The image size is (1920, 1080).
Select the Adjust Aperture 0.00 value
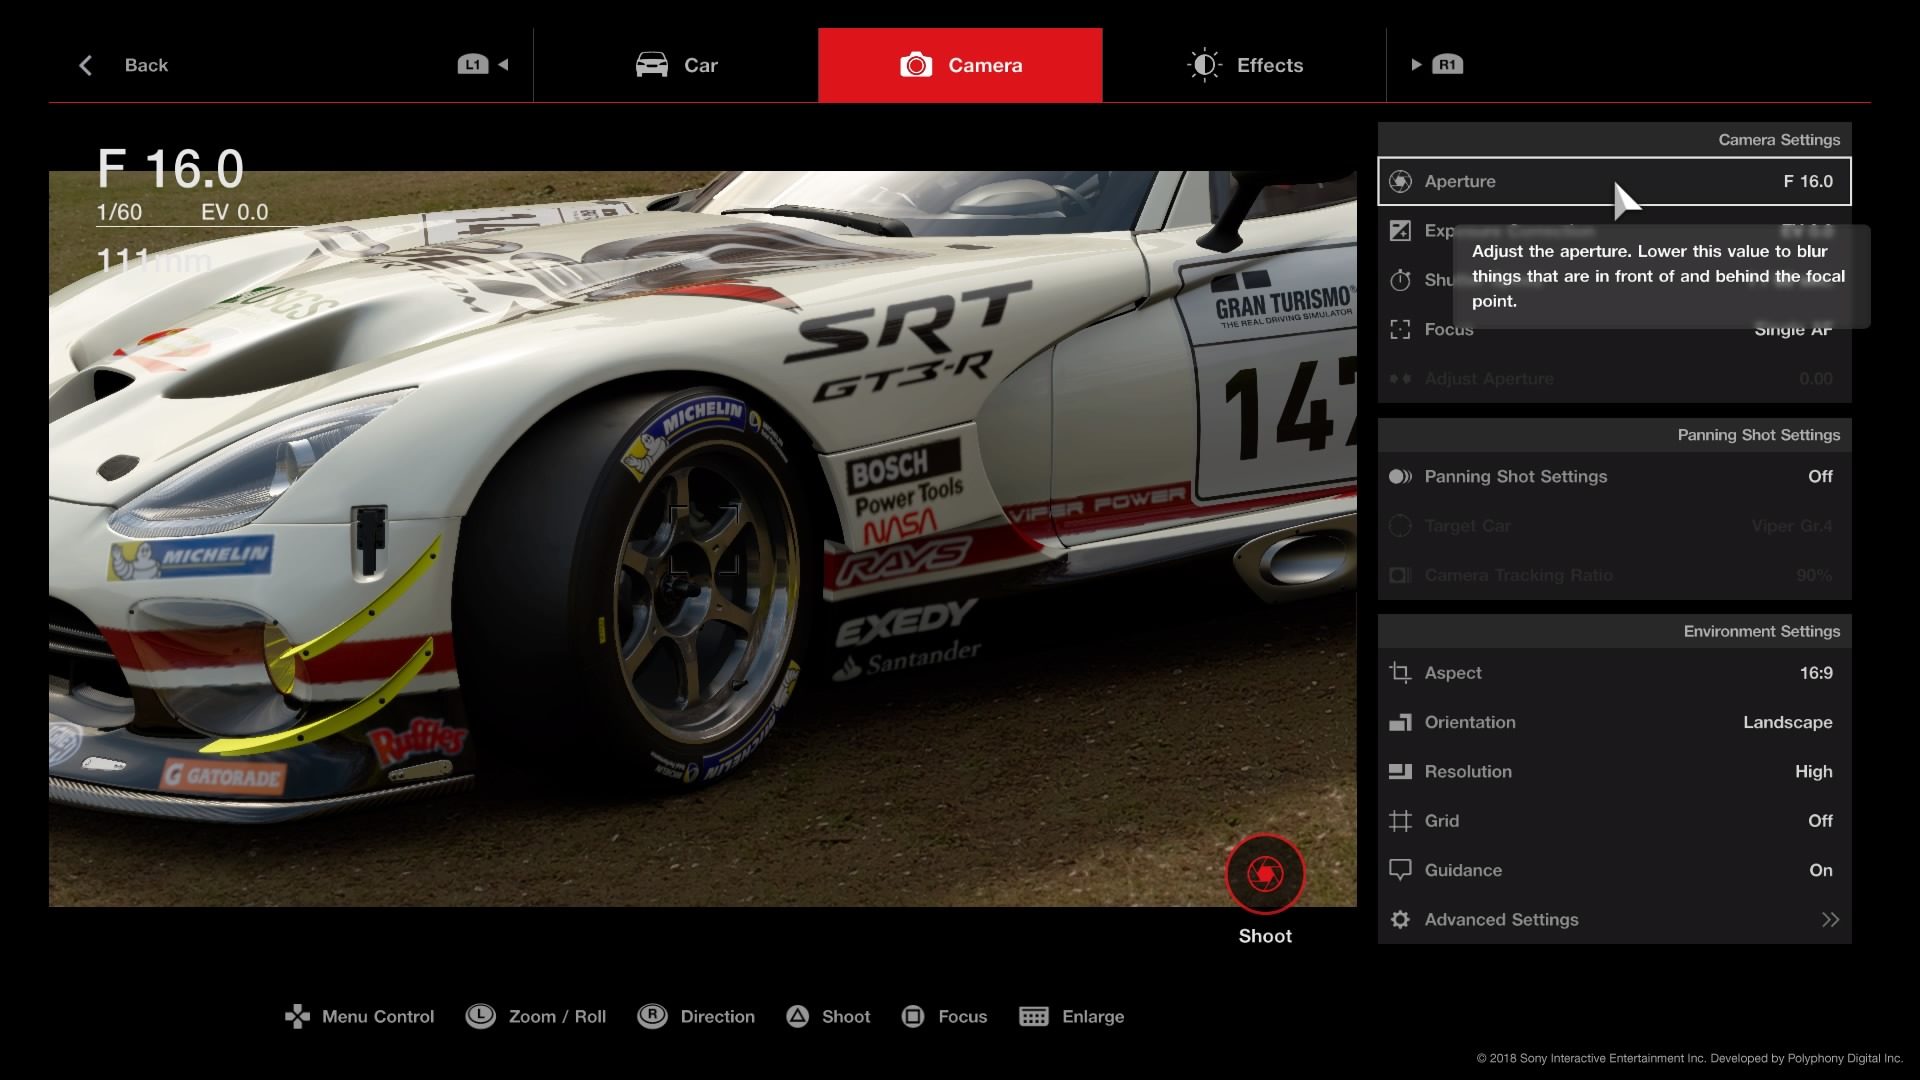(1816, 379)
